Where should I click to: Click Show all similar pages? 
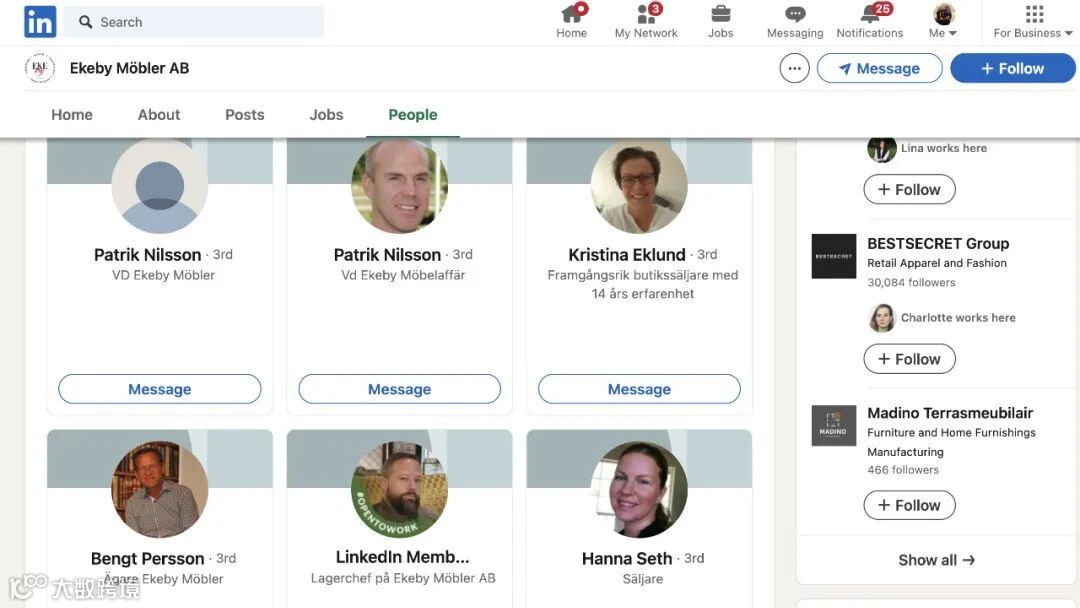[x=937, y=560]
